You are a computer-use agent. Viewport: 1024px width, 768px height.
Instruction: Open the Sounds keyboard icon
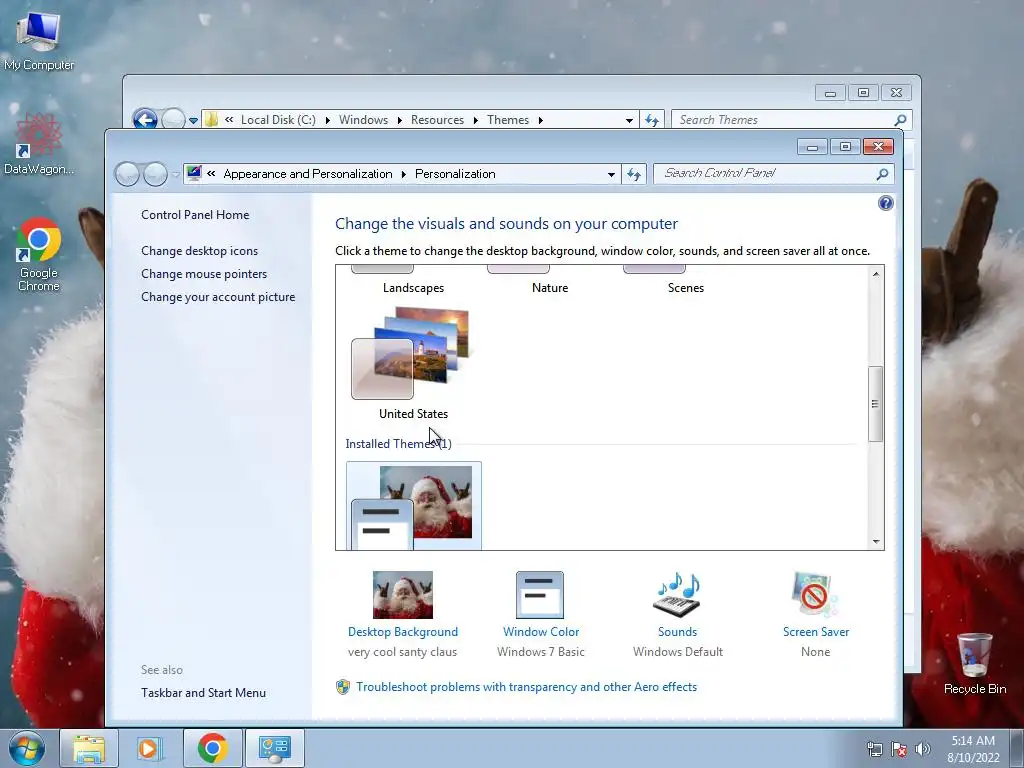(x=677, y=595)
